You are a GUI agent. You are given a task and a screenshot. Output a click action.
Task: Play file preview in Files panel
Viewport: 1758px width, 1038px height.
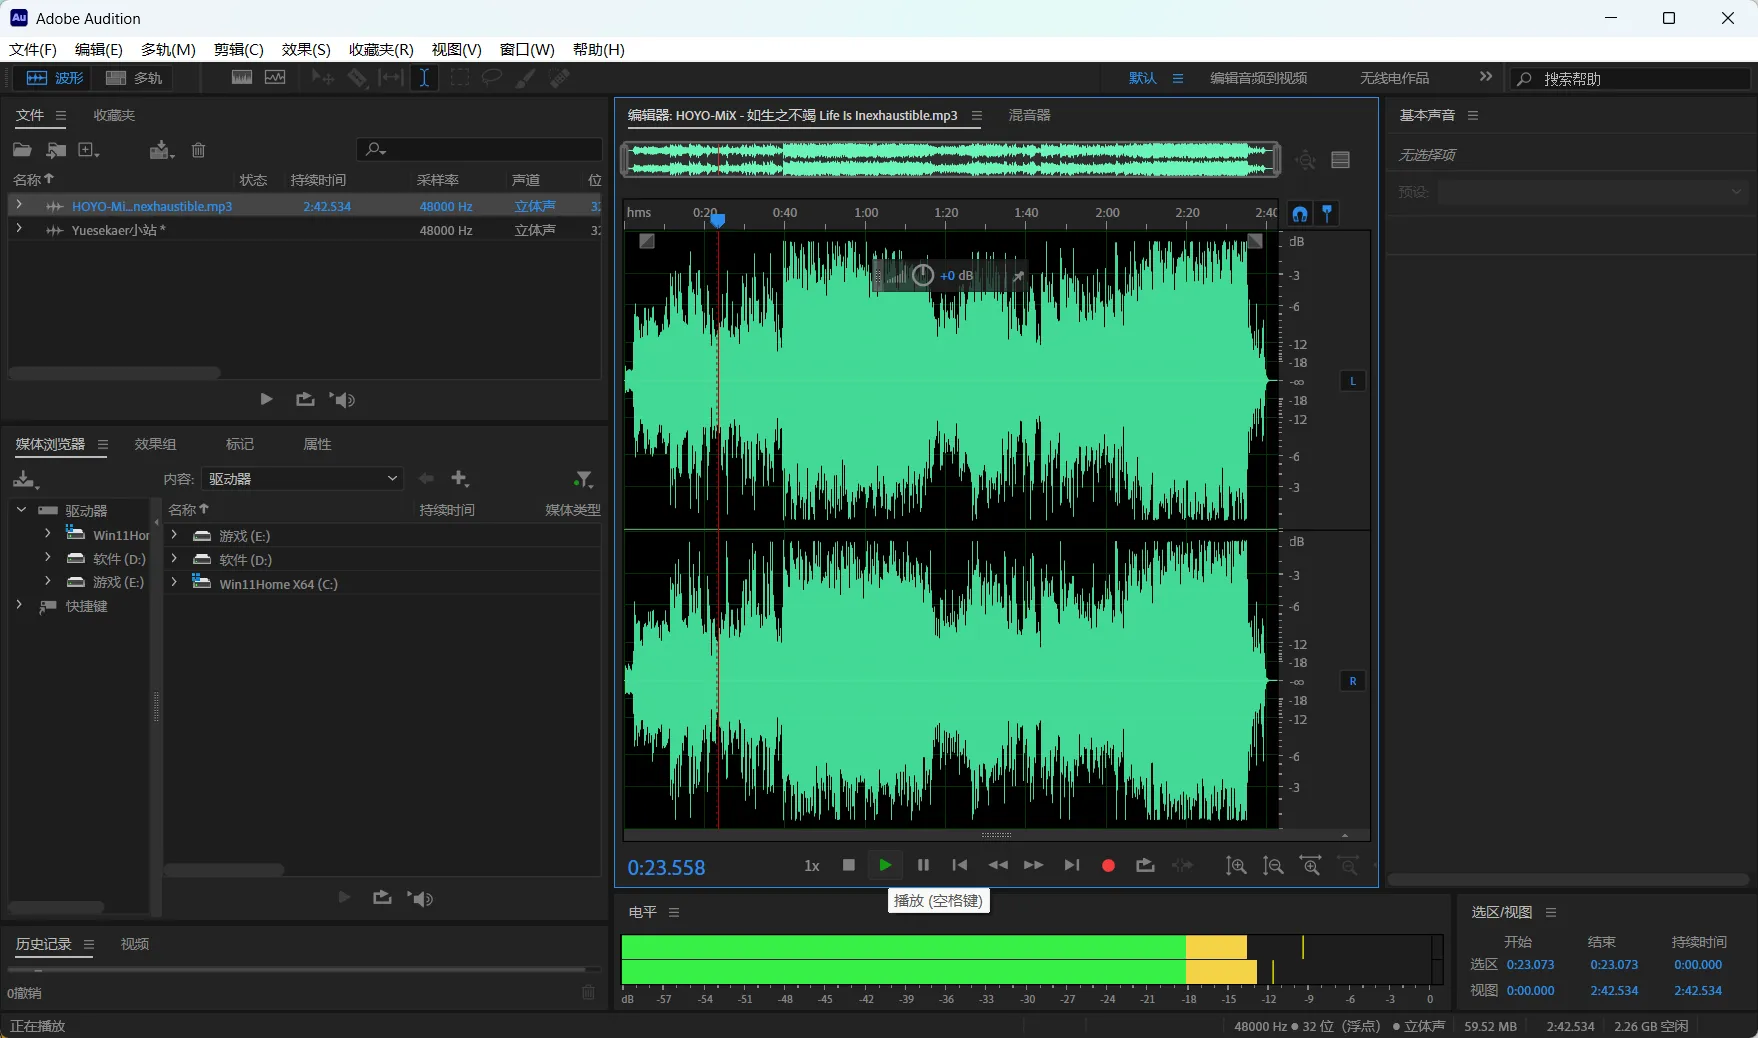pyautogui.click(x=266, y=399)
